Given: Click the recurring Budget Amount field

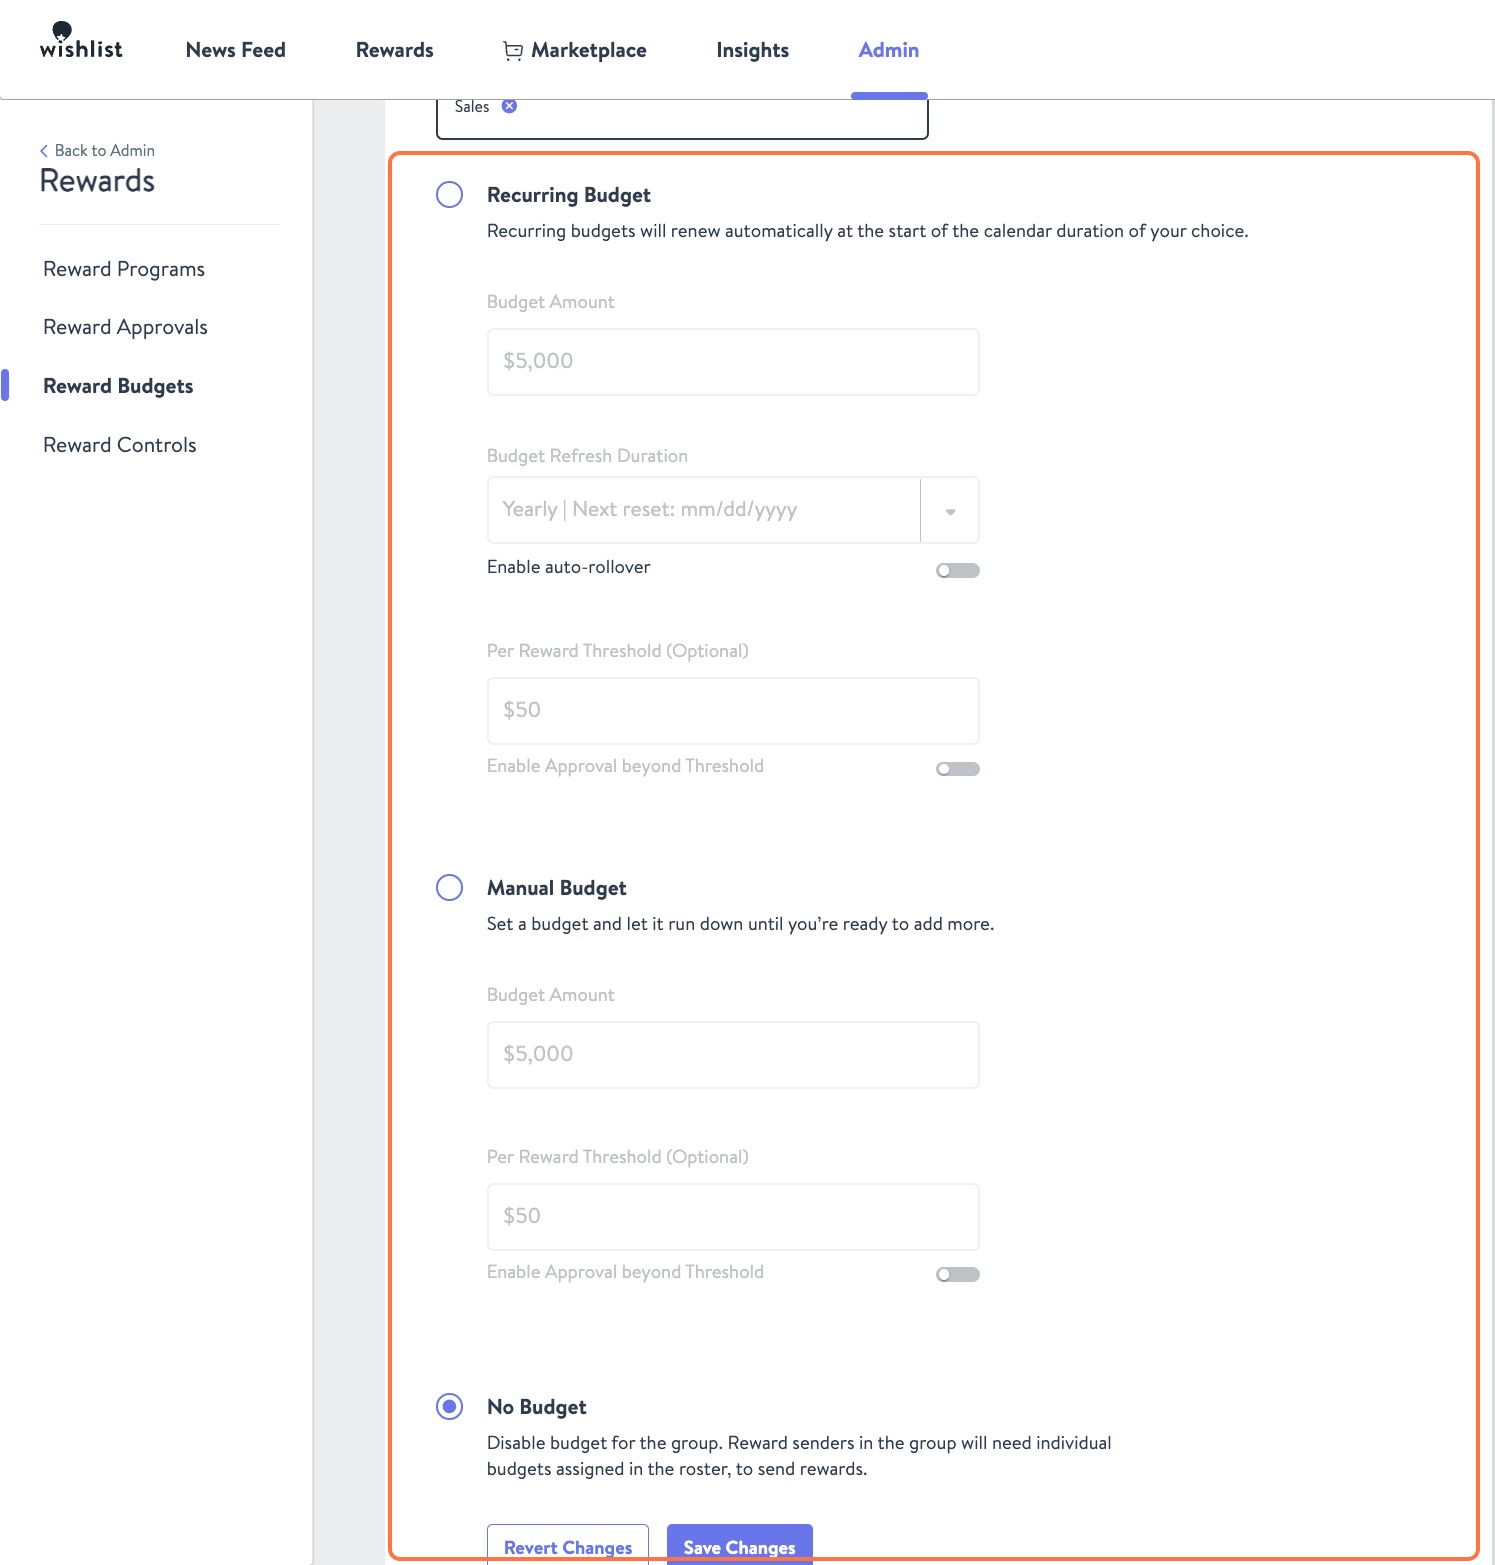Looking at the screenshot, I should (x=732, y=361).
